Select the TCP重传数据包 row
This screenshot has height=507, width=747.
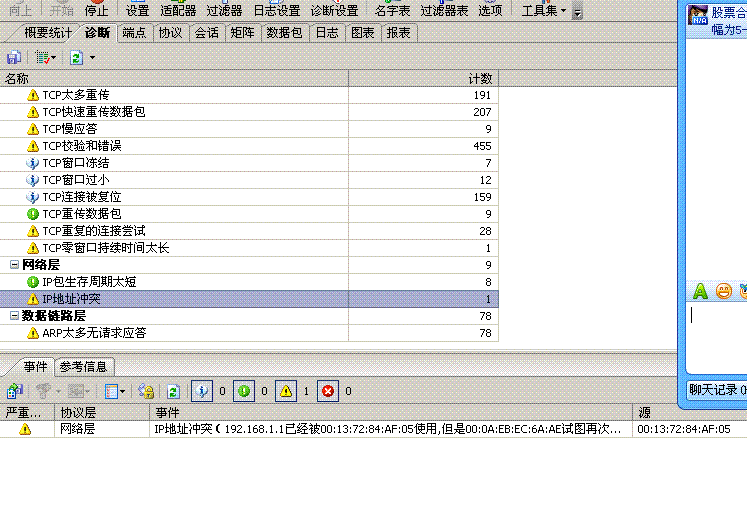click(x=249, y=214)
